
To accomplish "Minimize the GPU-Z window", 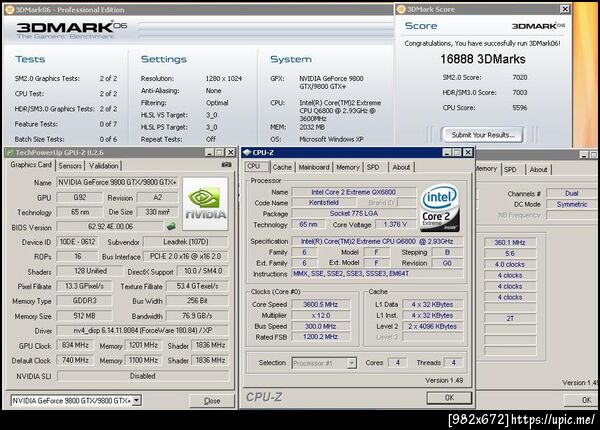I will [209, 153].
